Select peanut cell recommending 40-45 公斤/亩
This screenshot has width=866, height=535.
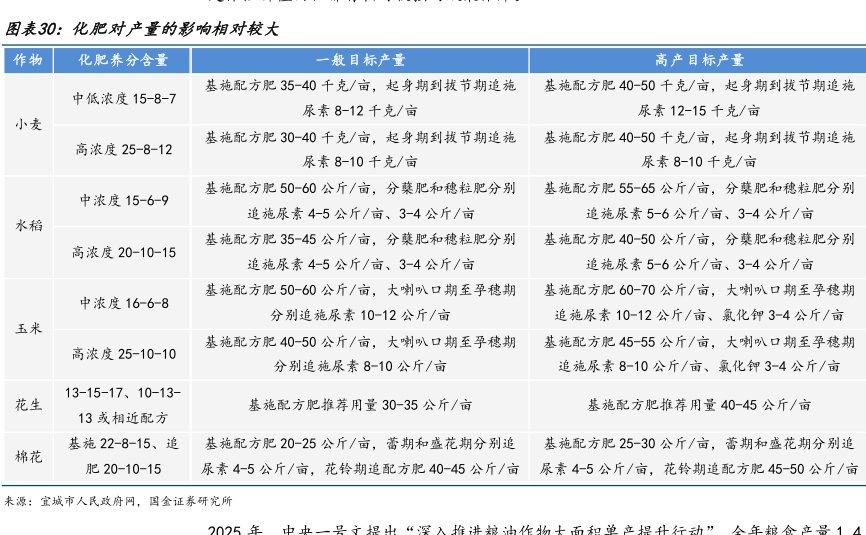(699, 405)
